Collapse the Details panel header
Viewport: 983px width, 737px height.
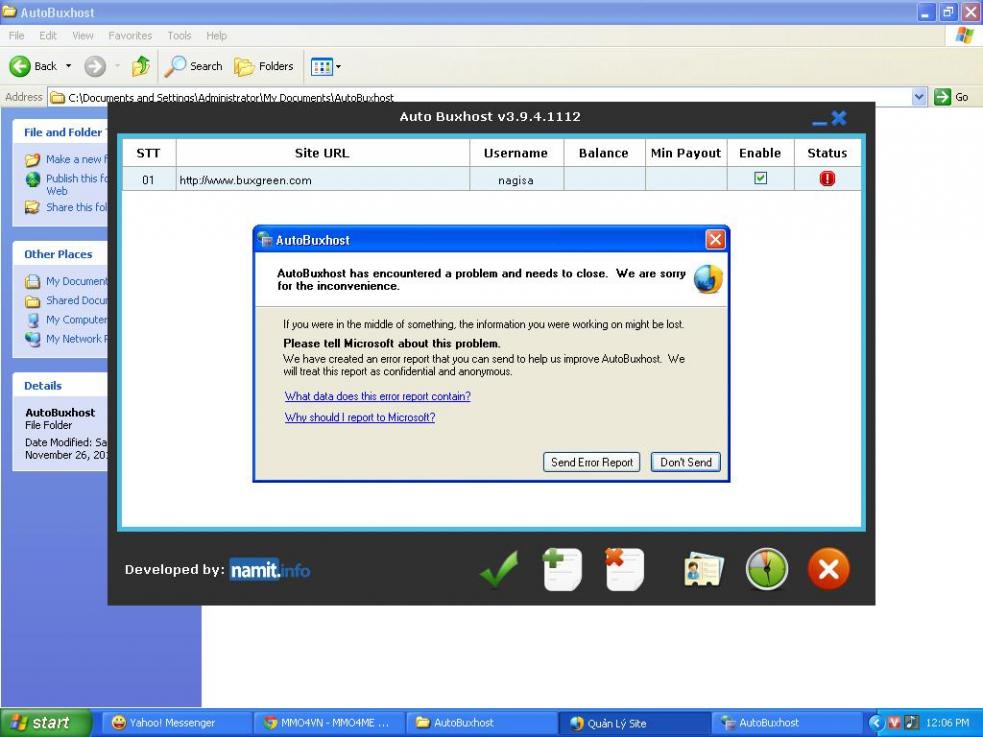pyautogui.click(x=61, y=385)
